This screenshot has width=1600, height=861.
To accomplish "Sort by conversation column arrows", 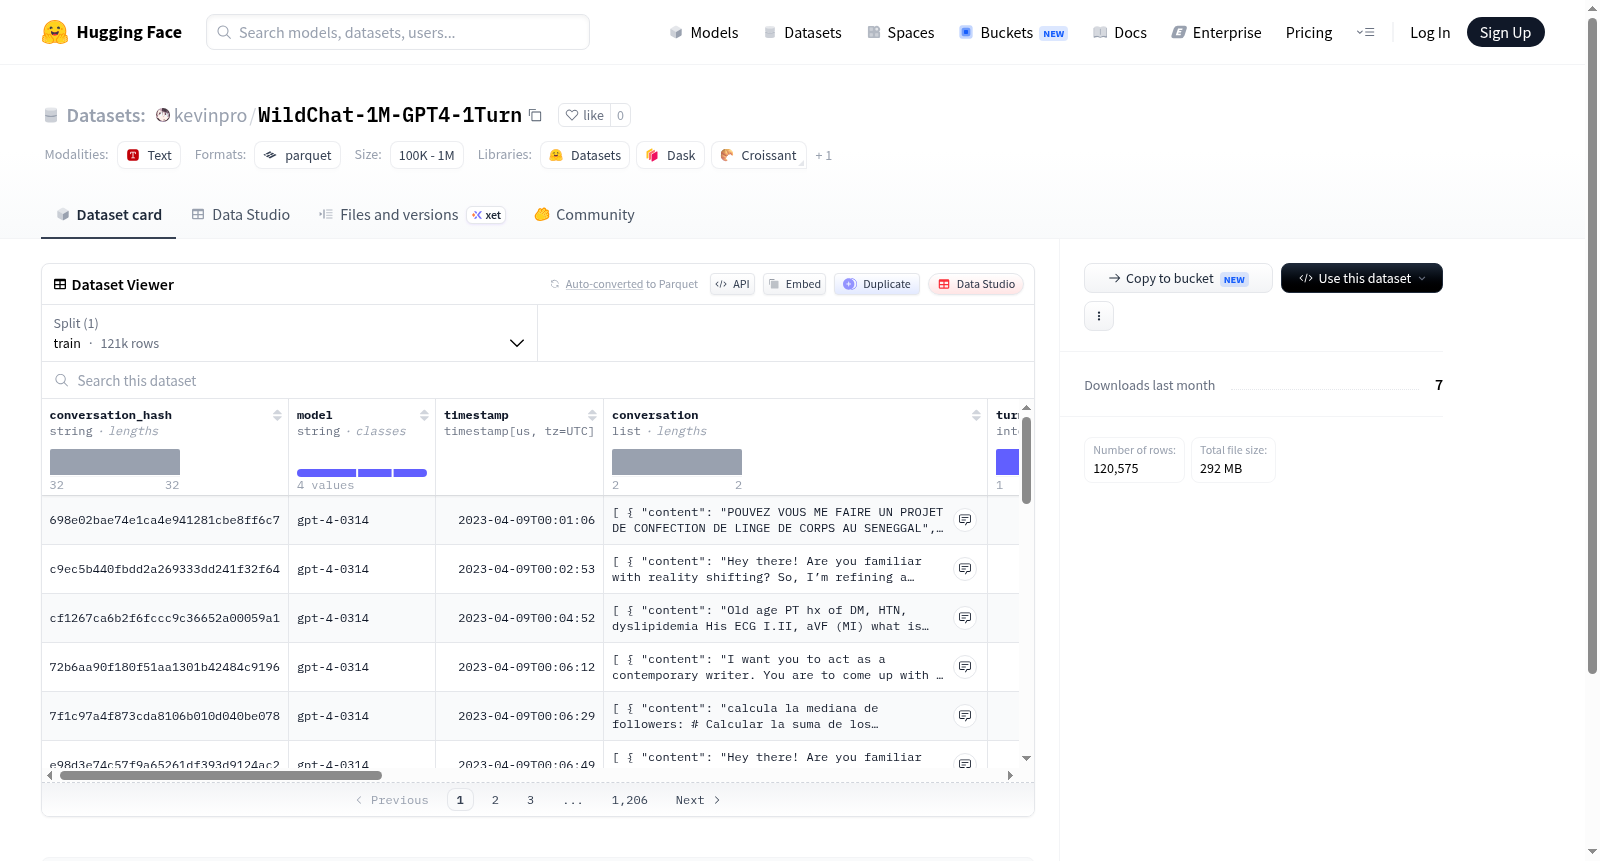I will pyautogui.click(x=976, y=415).
